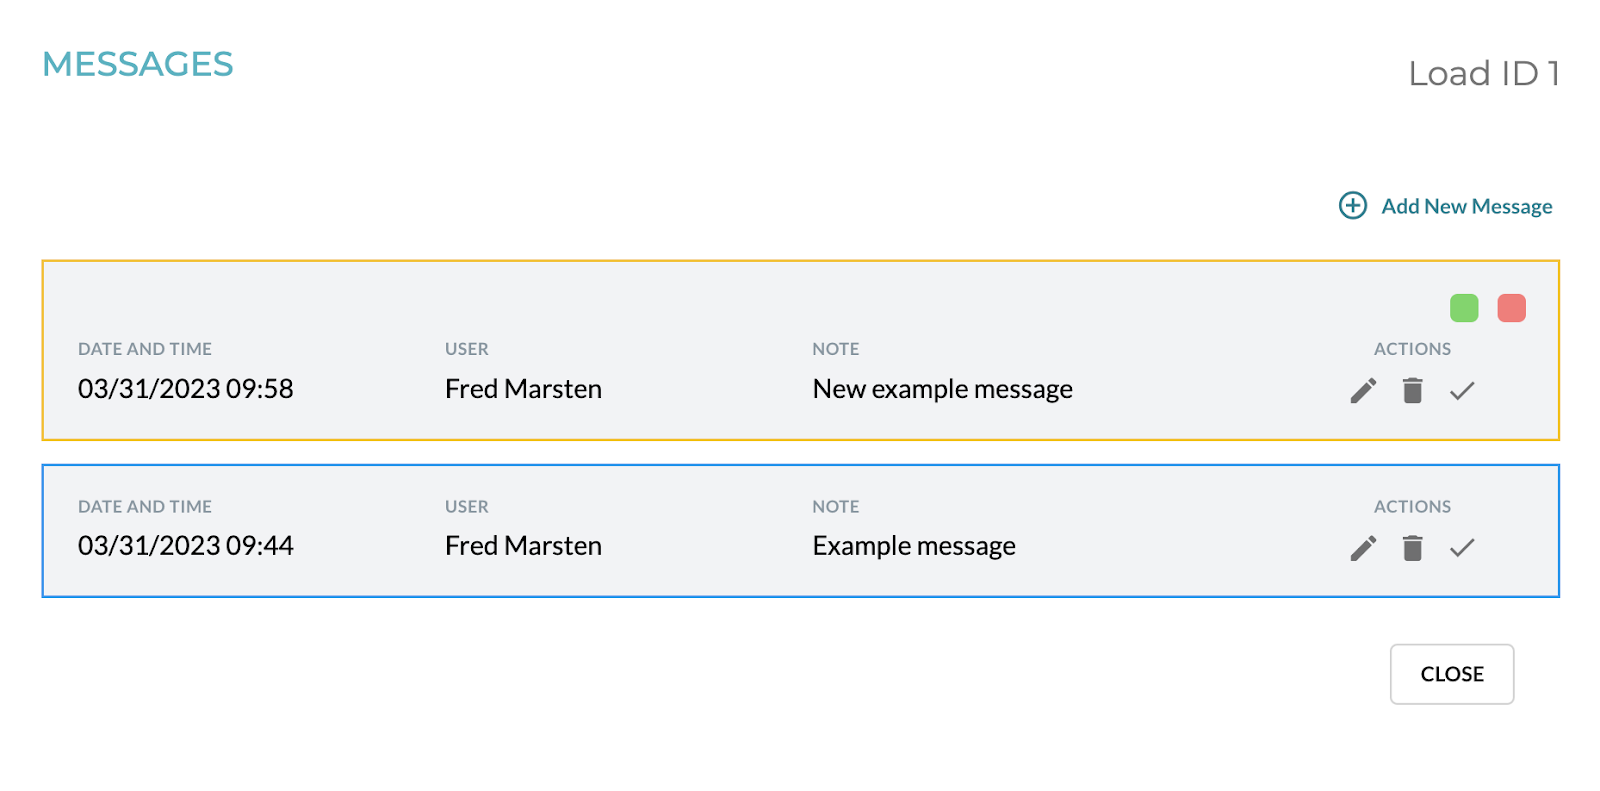
Task: Delete the New example message entry
Action: click(1412, 390)
